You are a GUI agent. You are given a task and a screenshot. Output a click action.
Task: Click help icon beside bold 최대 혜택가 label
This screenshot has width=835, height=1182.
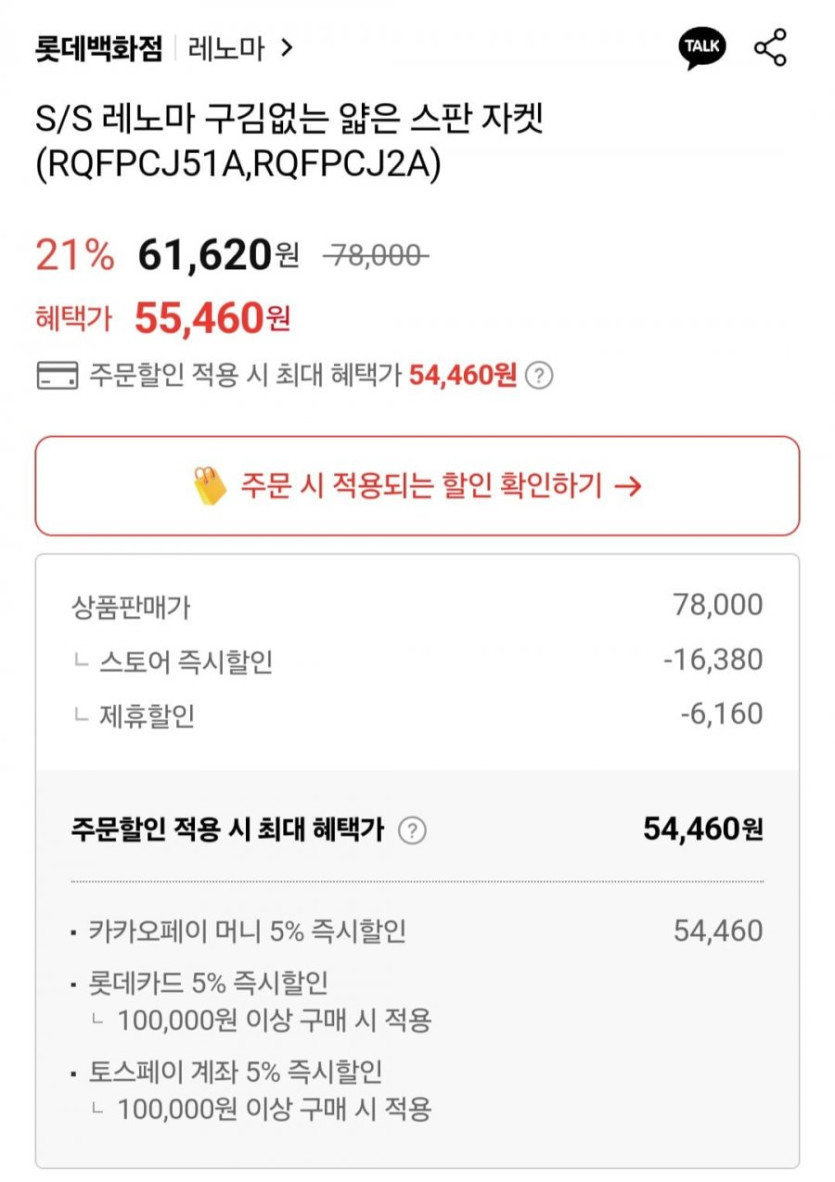412,830
